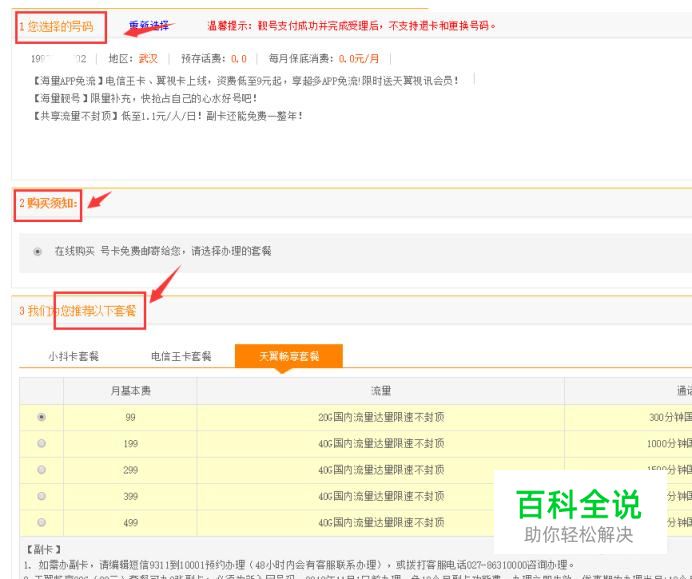Select the 在线购买 radio button

click(38, 252)
